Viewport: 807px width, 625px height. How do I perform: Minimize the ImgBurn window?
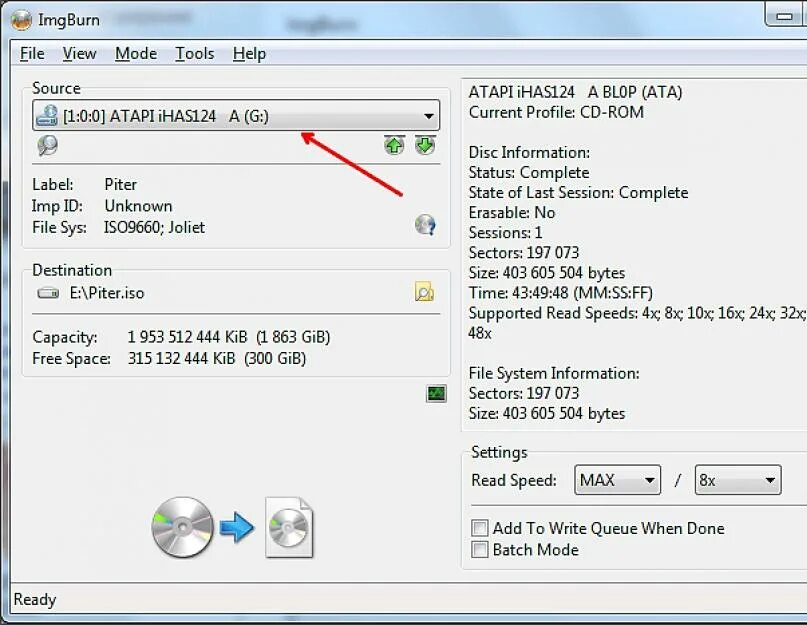coord(785,15)
